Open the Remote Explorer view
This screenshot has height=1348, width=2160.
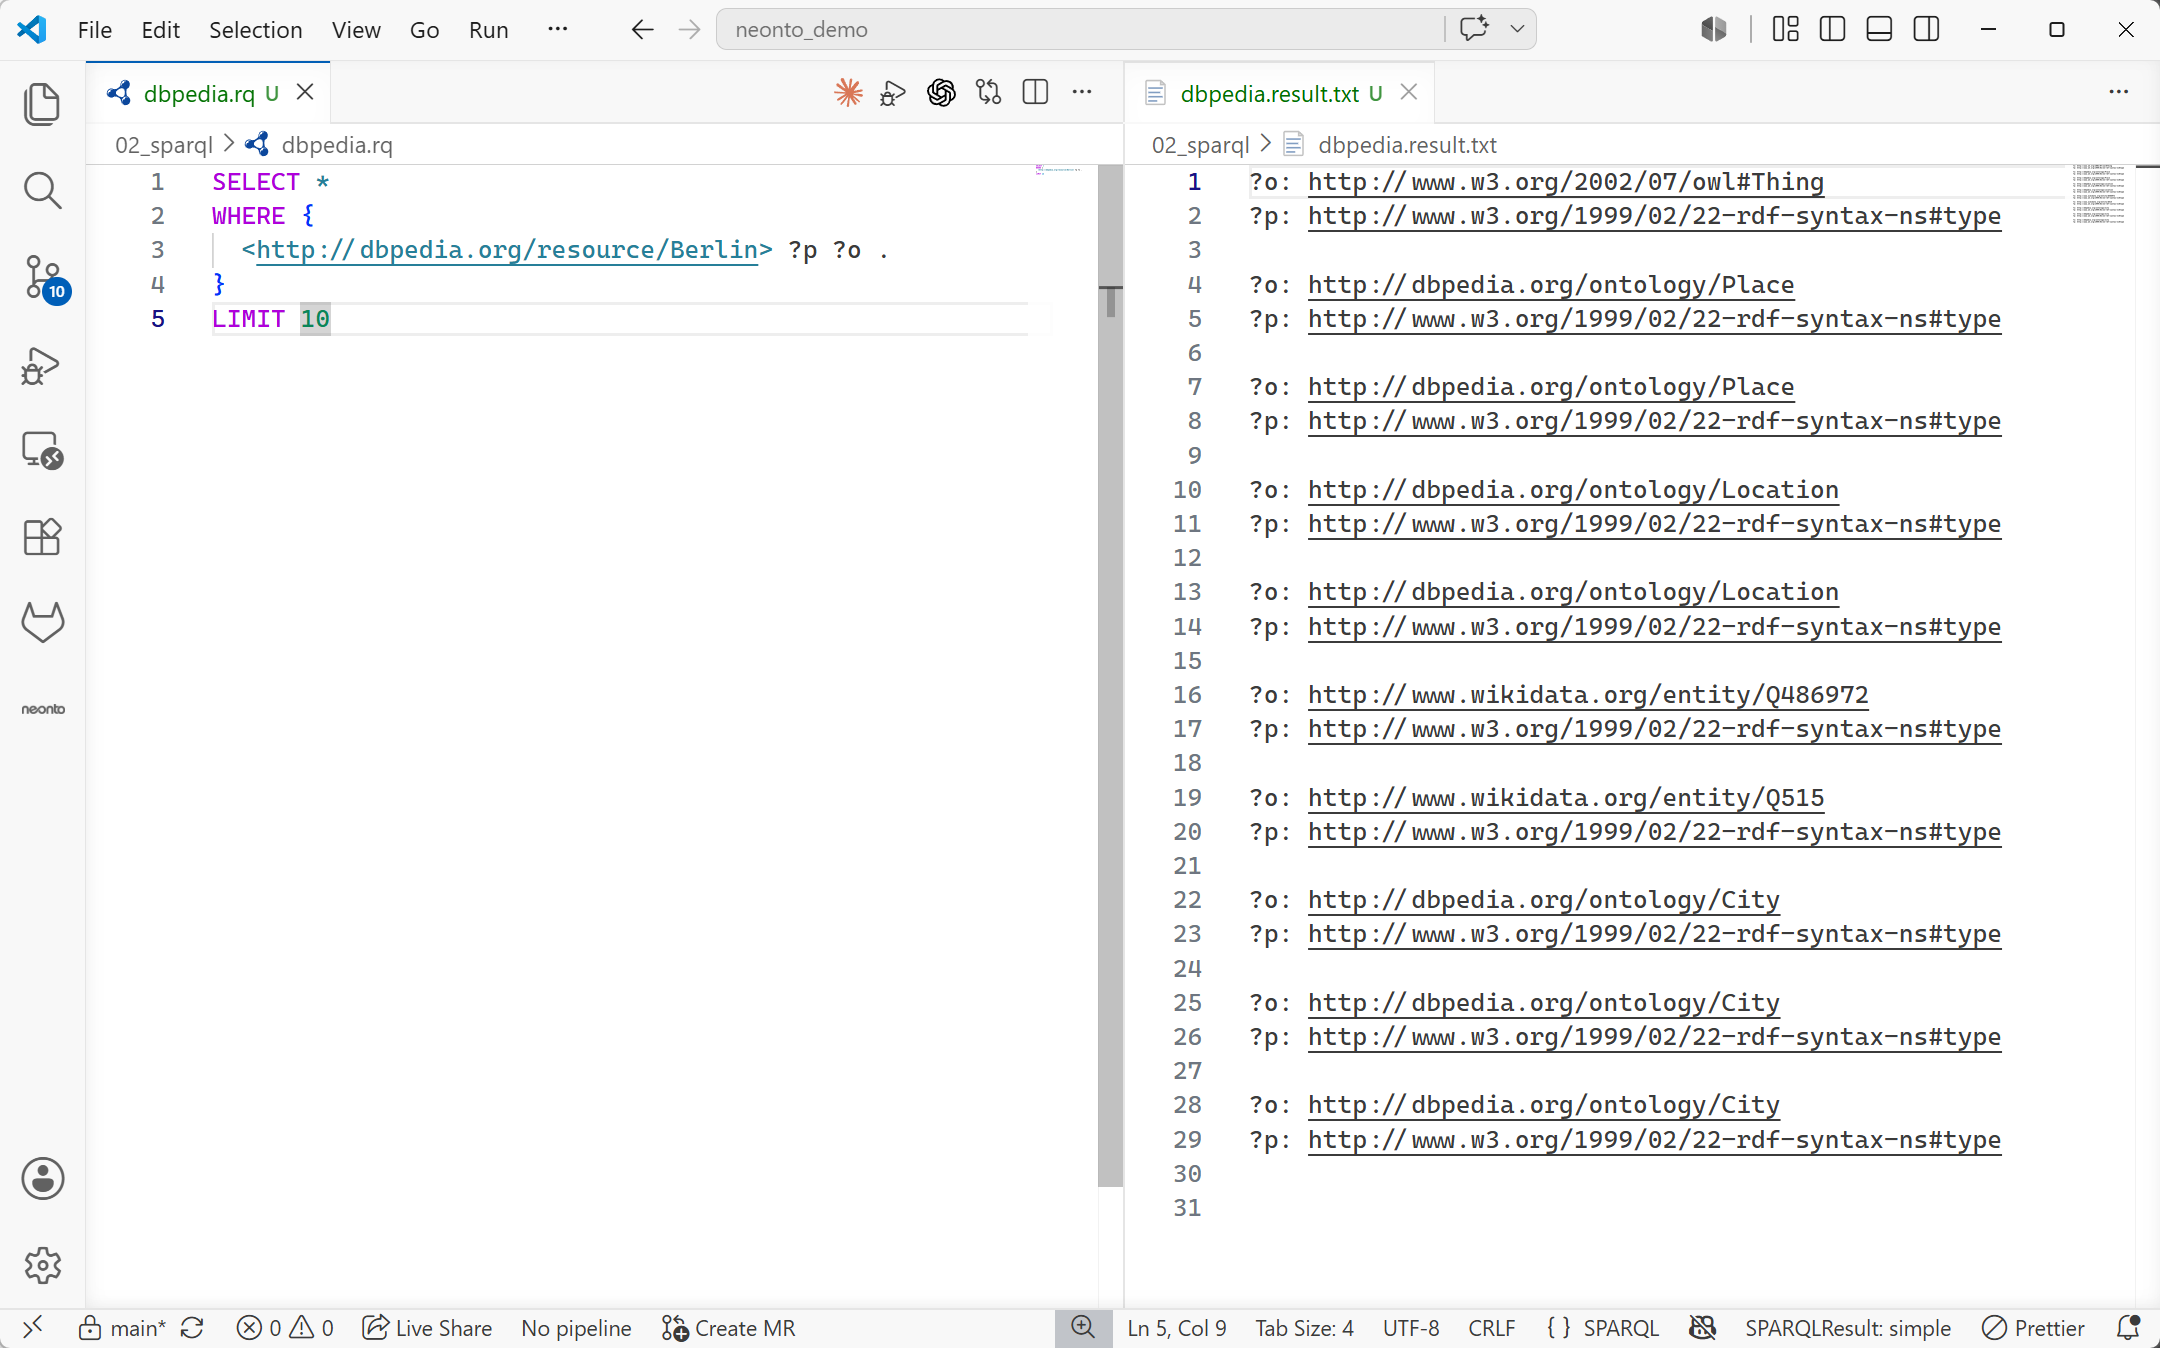point(42,451)
